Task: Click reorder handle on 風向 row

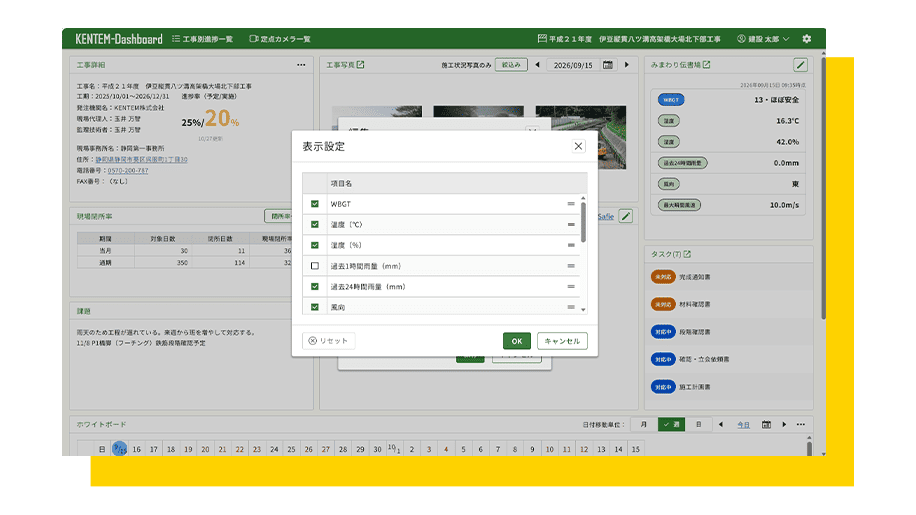Action: click(571, 307)
